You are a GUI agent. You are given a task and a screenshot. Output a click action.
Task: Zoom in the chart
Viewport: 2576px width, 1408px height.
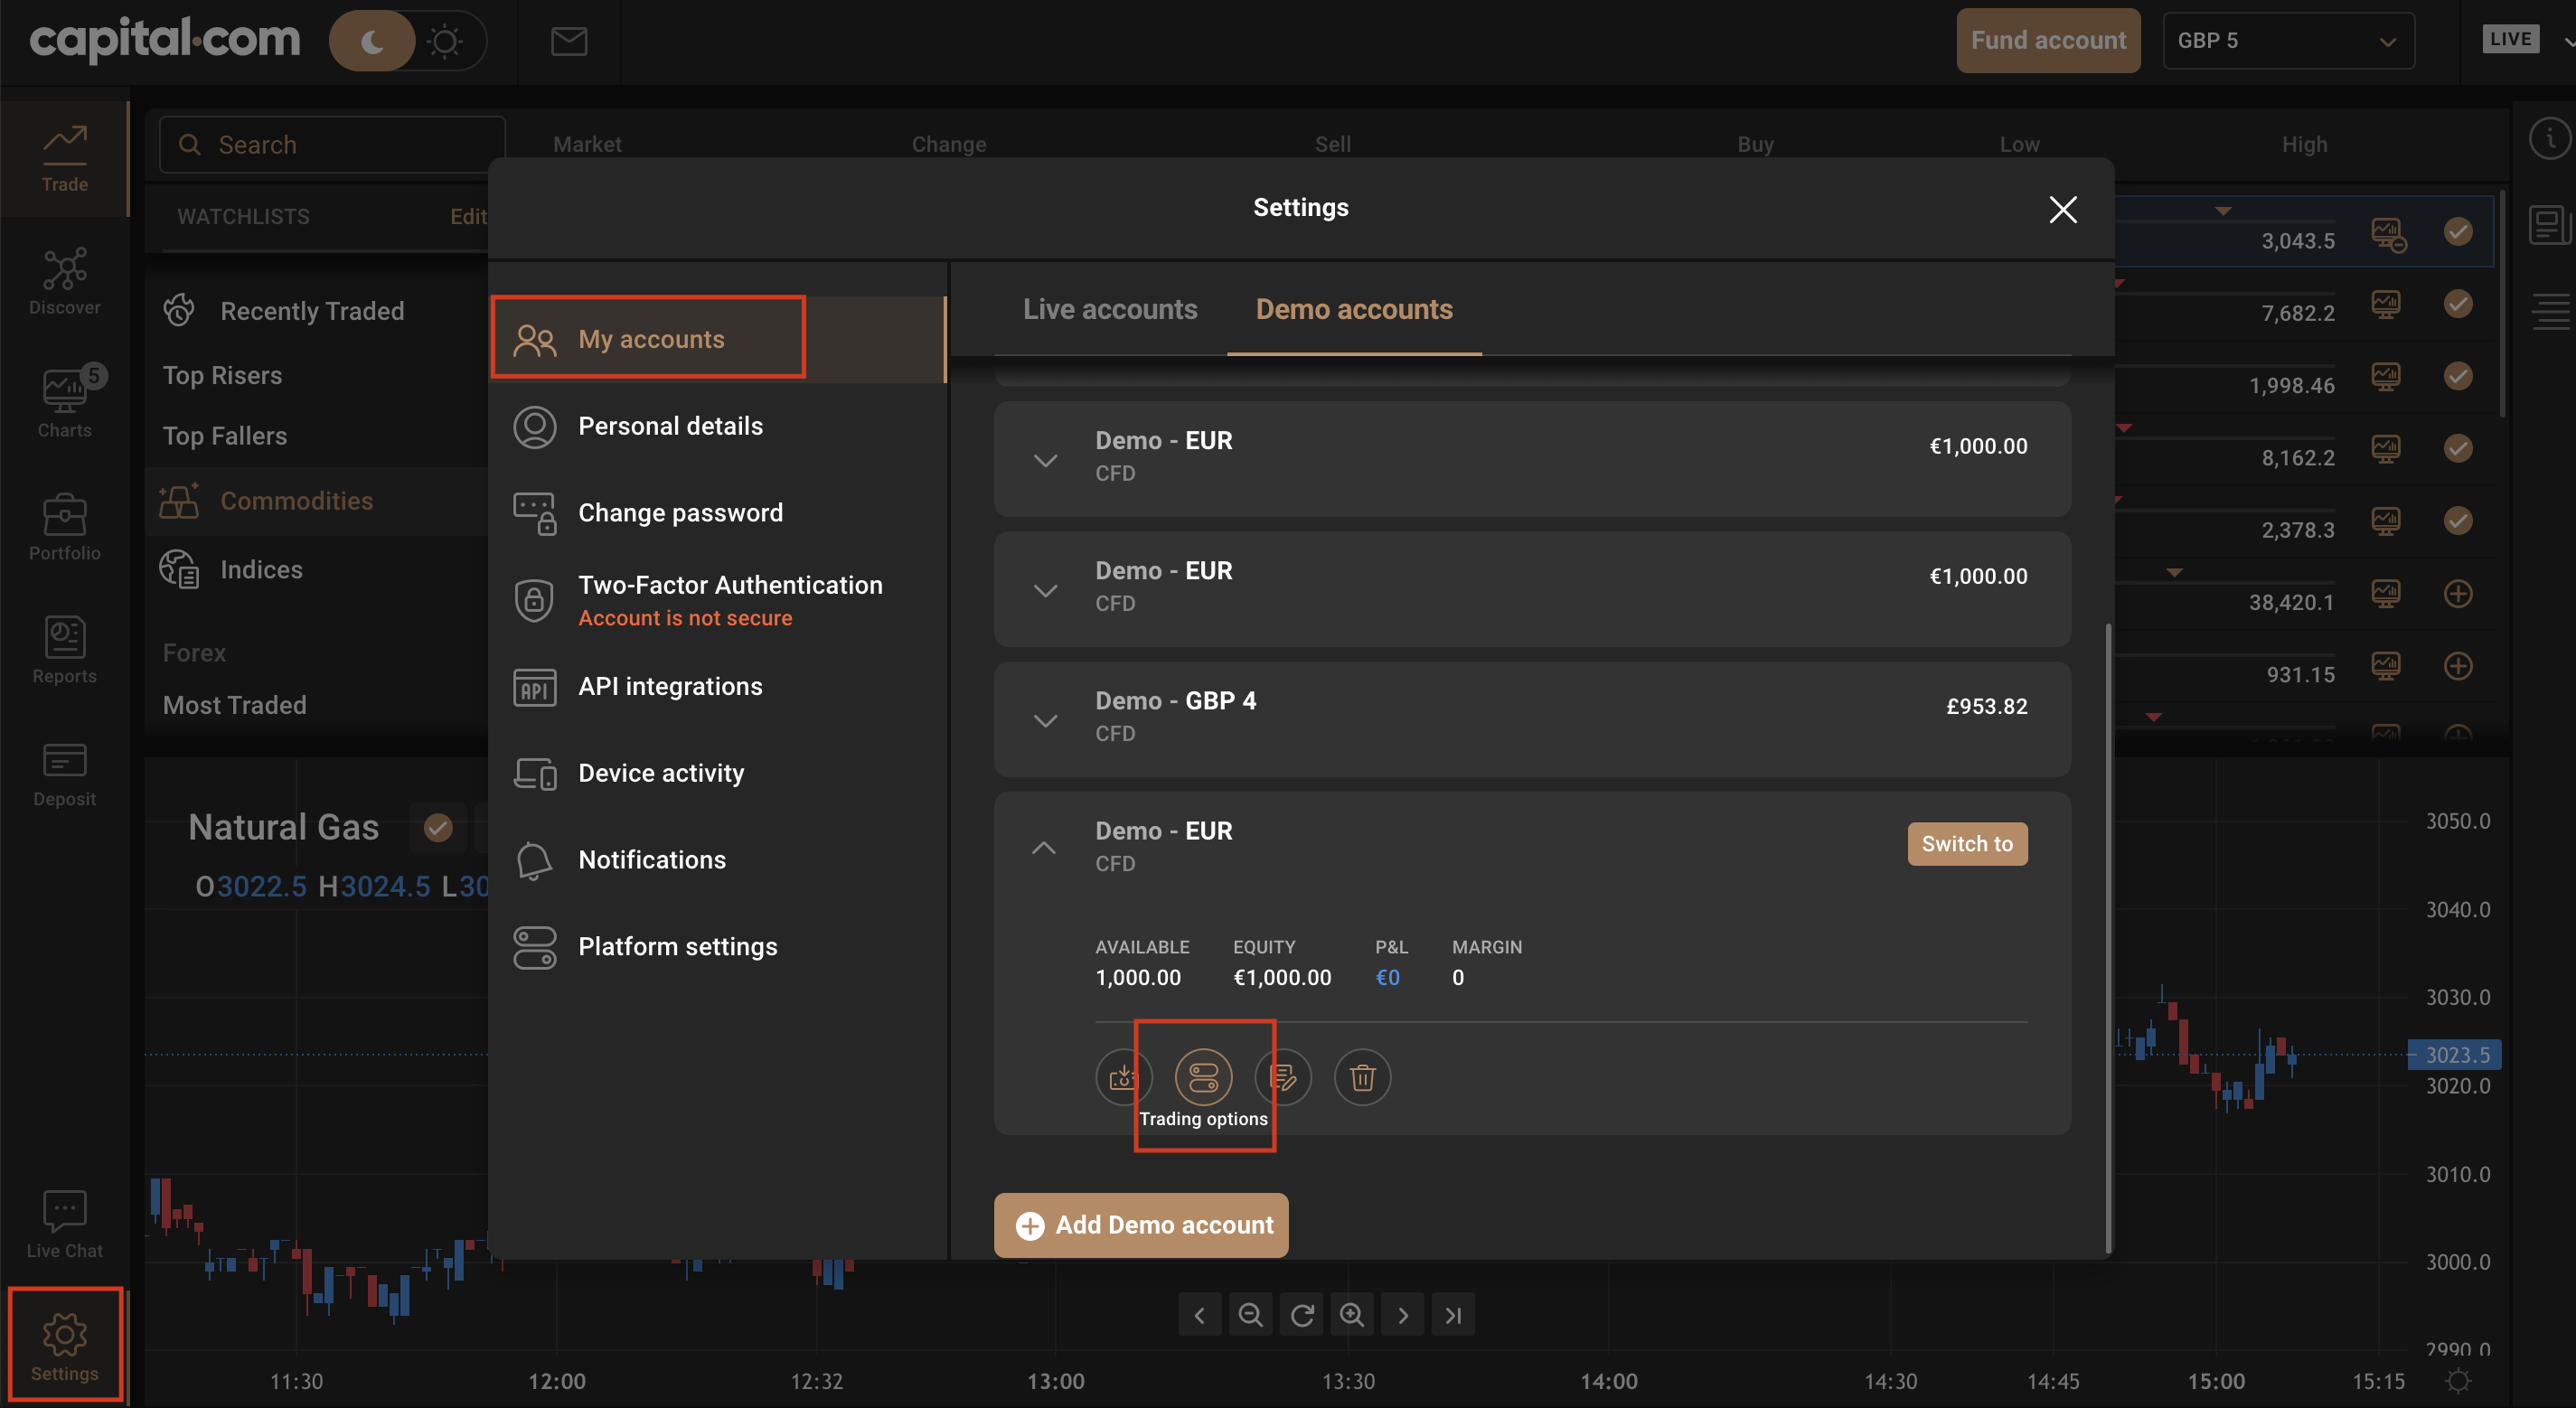(x=1352, y=1315)
